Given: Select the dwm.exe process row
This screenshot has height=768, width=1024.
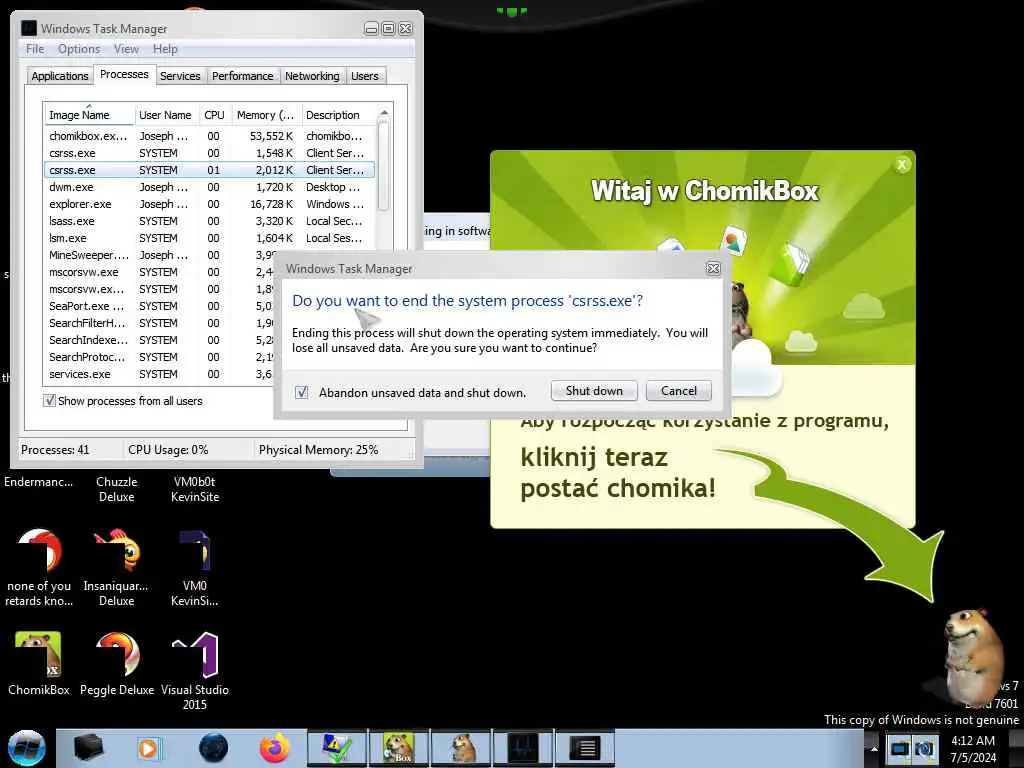Looking at the screenshot, I should click(209, 187).
